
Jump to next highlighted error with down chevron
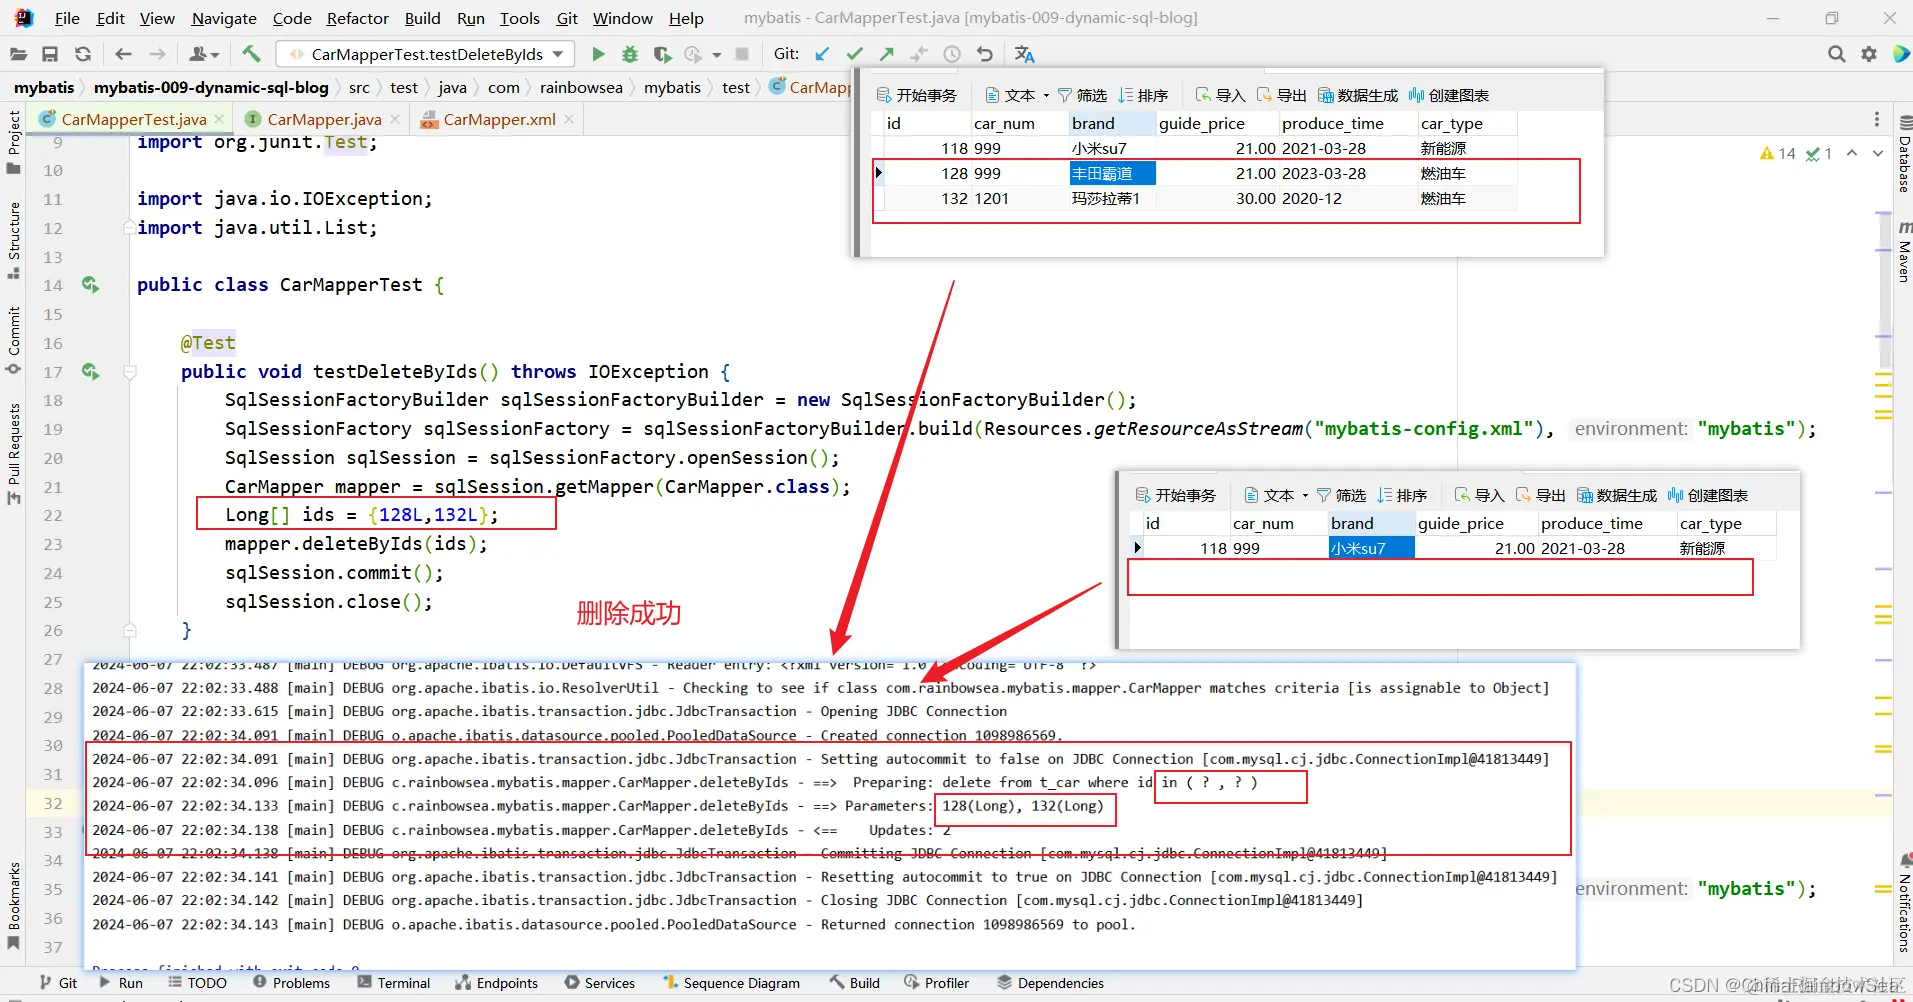click(1878, 153)
